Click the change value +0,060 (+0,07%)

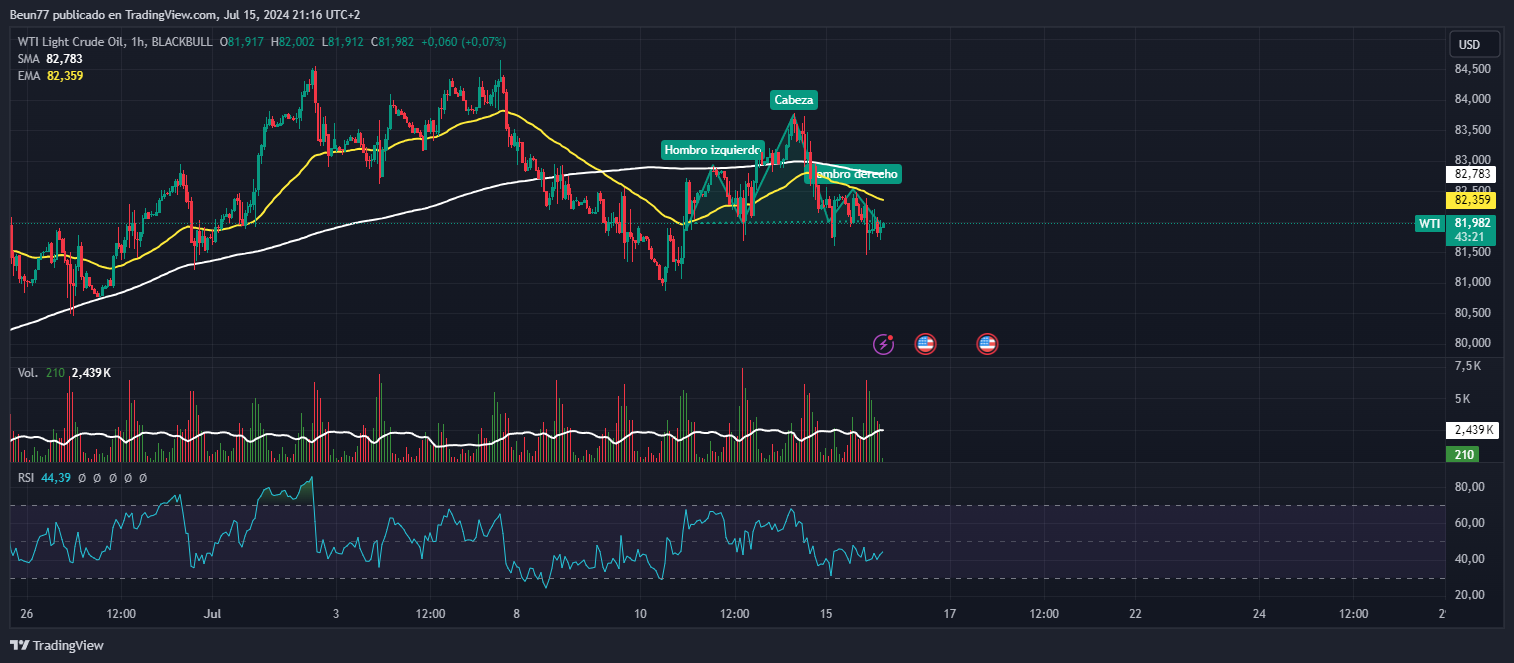point(464,42)
